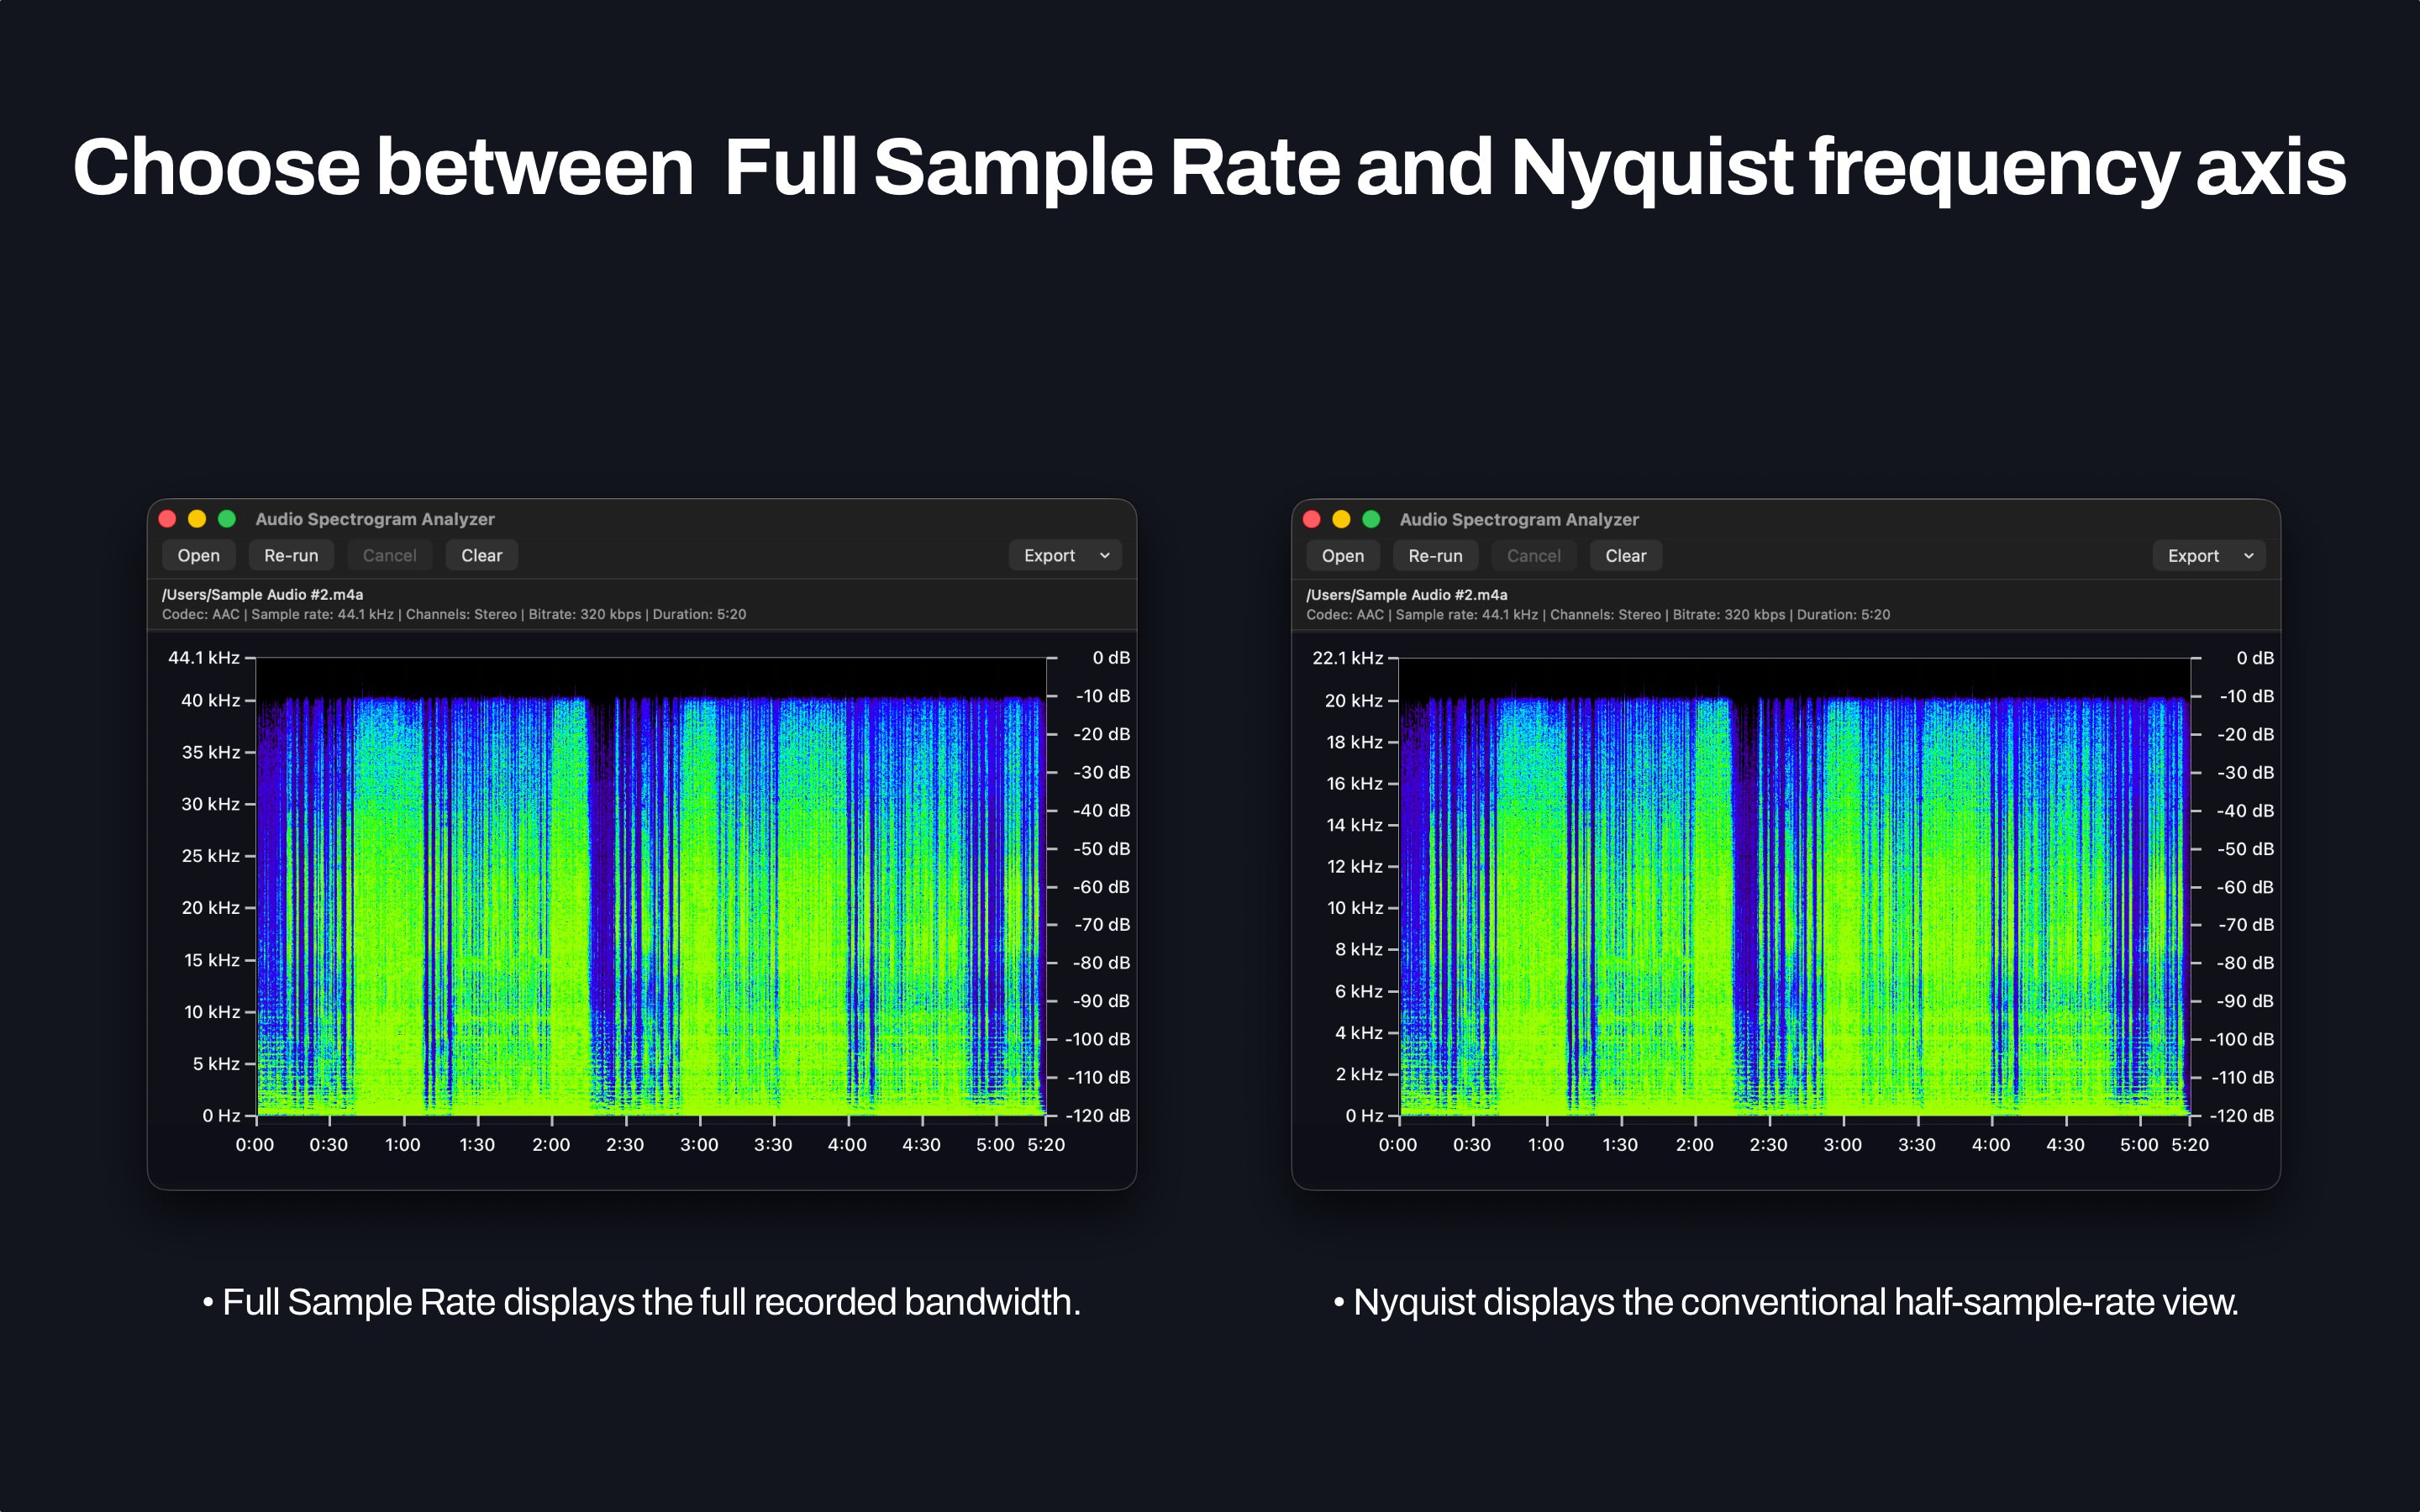Click Cancel in left analyzer window
Viewport: 2420px width, 1512px height.
(389, 555)
